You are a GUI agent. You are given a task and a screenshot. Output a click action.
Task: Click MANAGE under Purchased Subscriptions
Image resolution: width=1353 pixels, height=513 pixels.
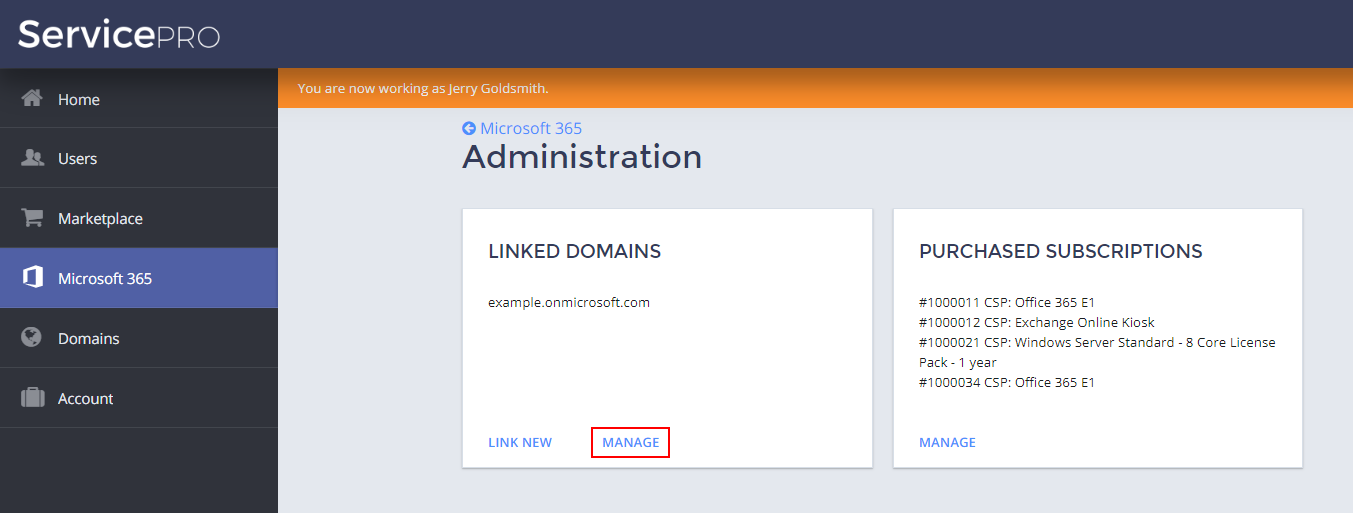click(x=947, y=442)
